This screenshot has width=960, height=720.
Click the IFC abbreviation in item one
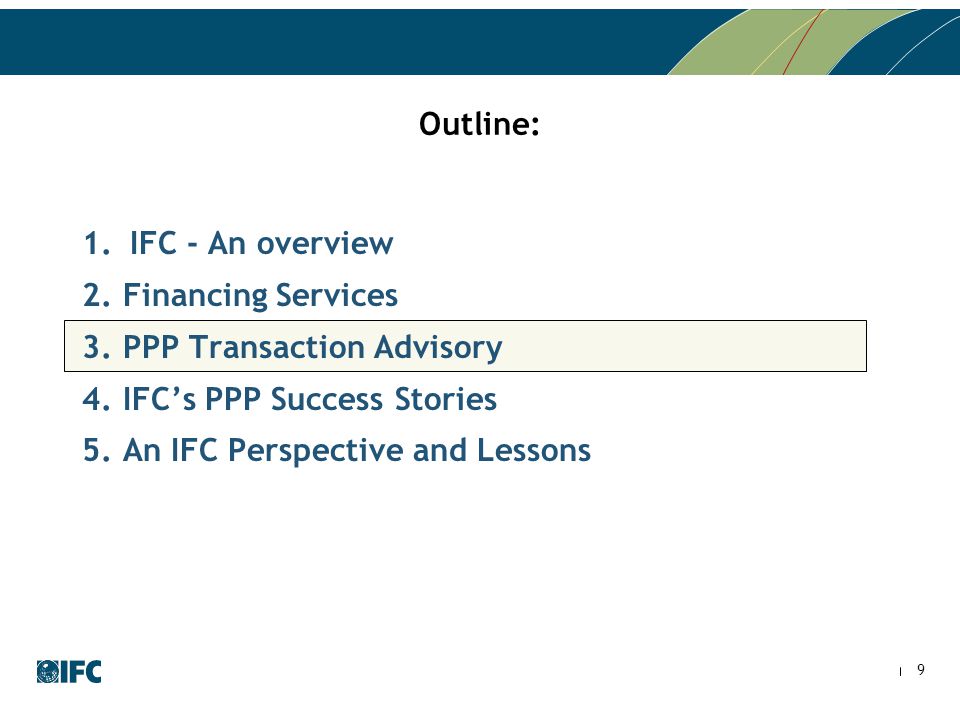(153, 243)
